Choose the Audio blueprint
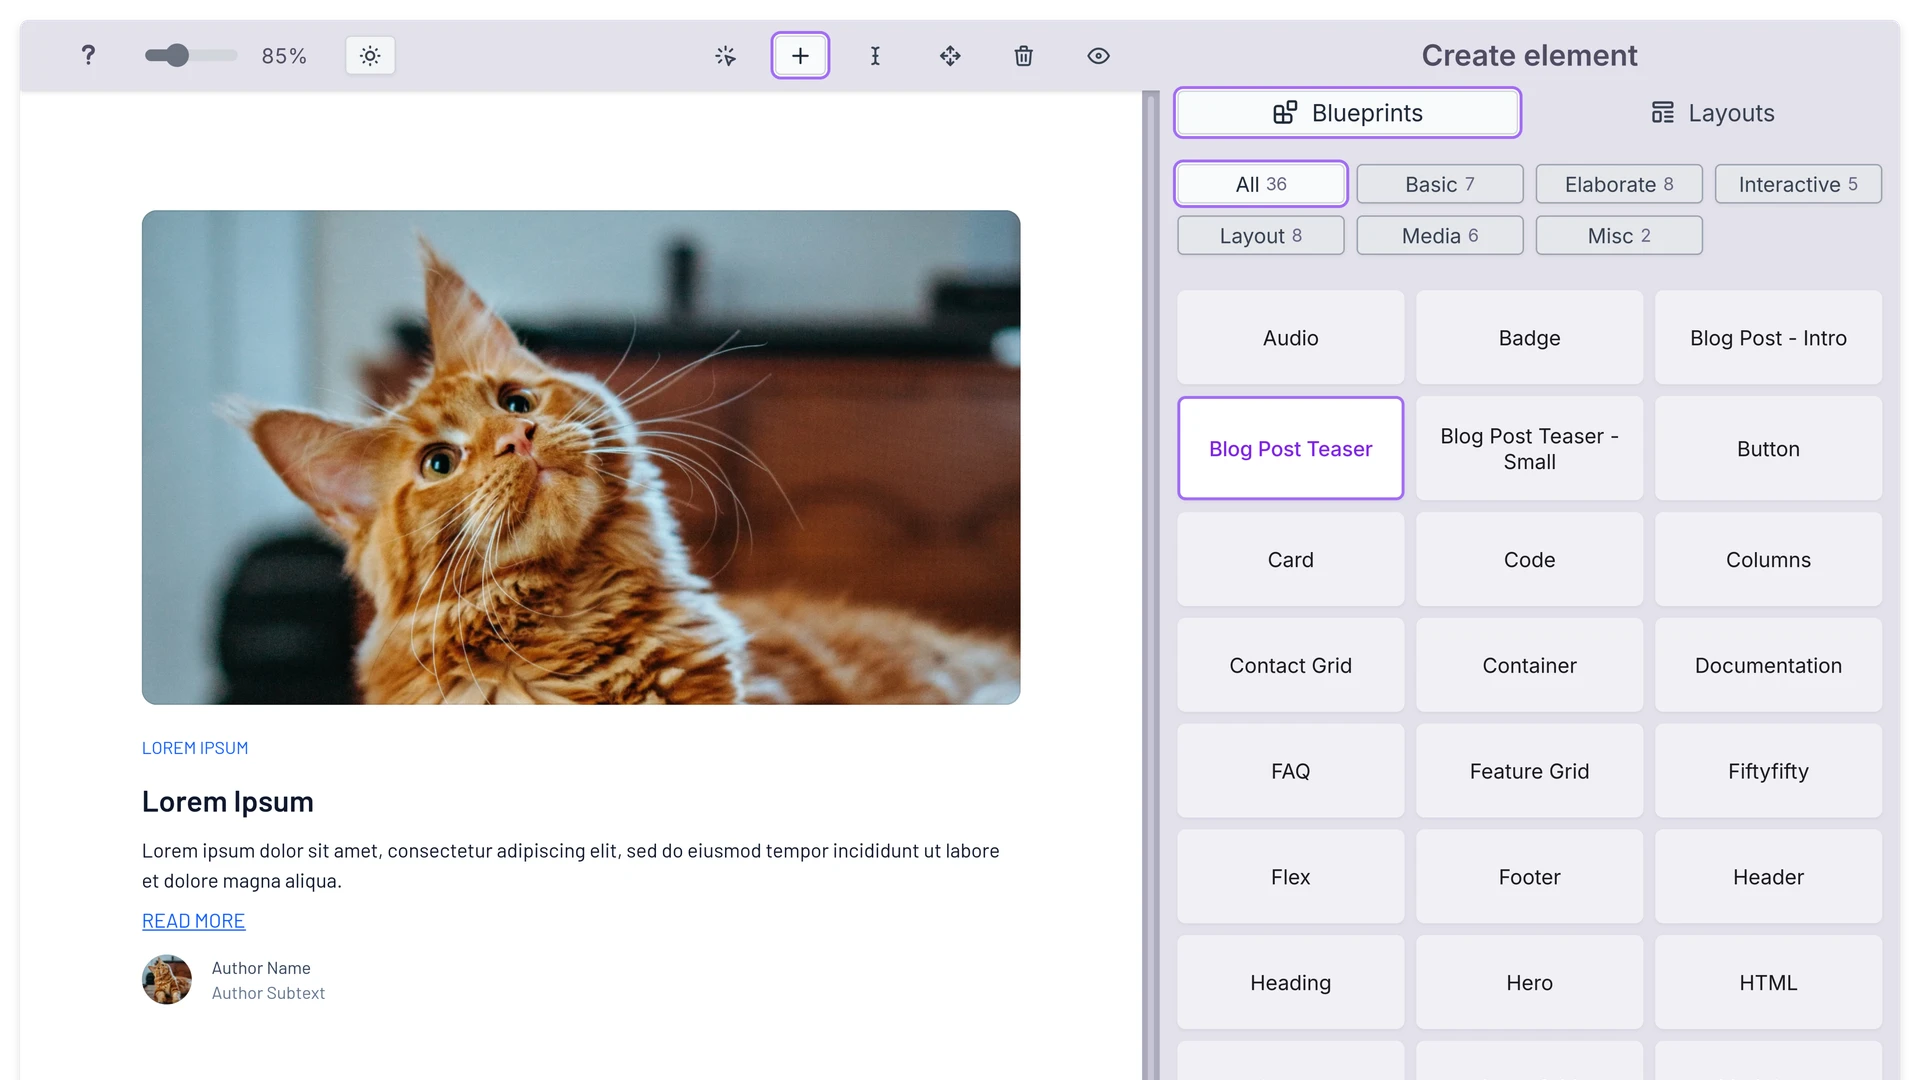The height and width of the screenshot is (1080, 1920). [x=1291, y=338]
